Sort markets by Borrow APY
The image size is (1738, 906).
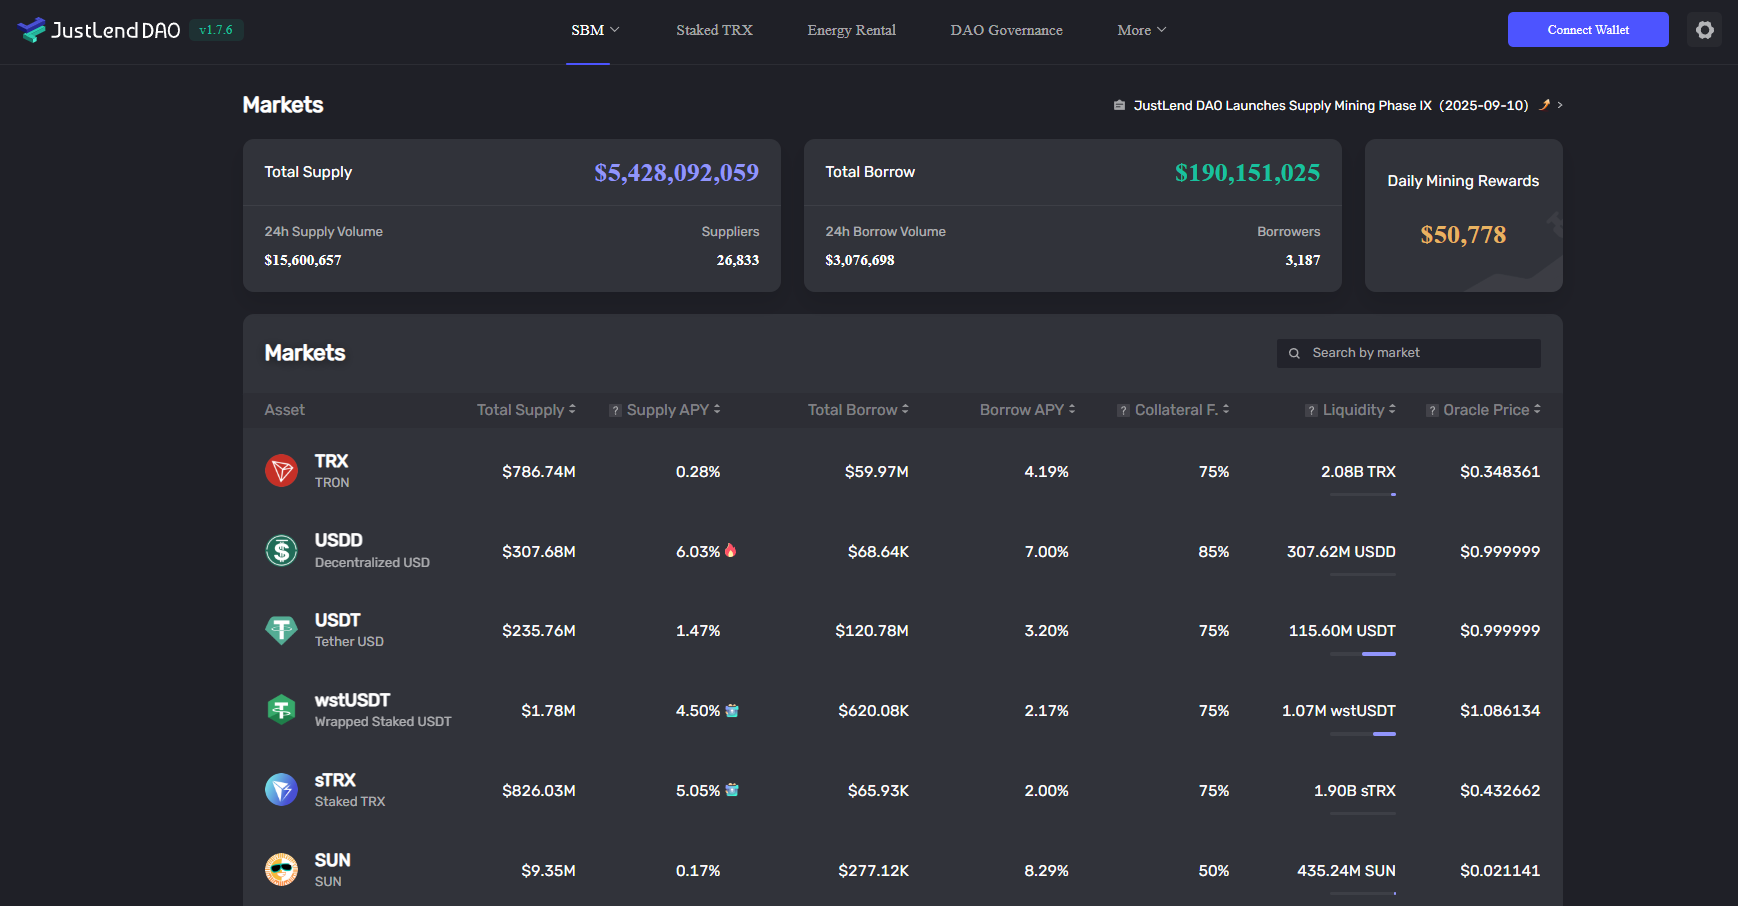click(1027, 410)
